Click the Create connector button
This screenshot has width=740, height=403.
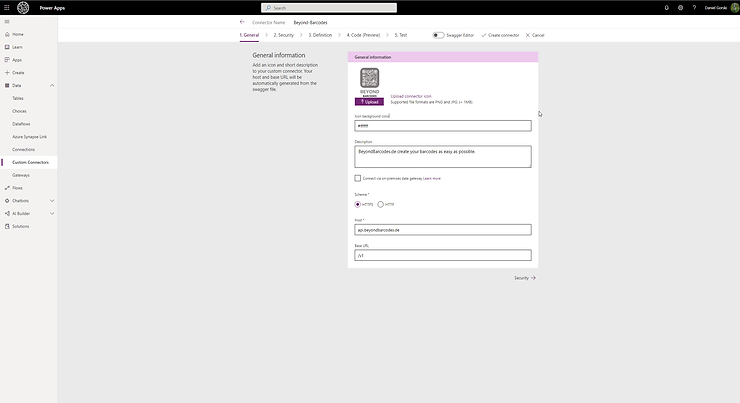500,35
